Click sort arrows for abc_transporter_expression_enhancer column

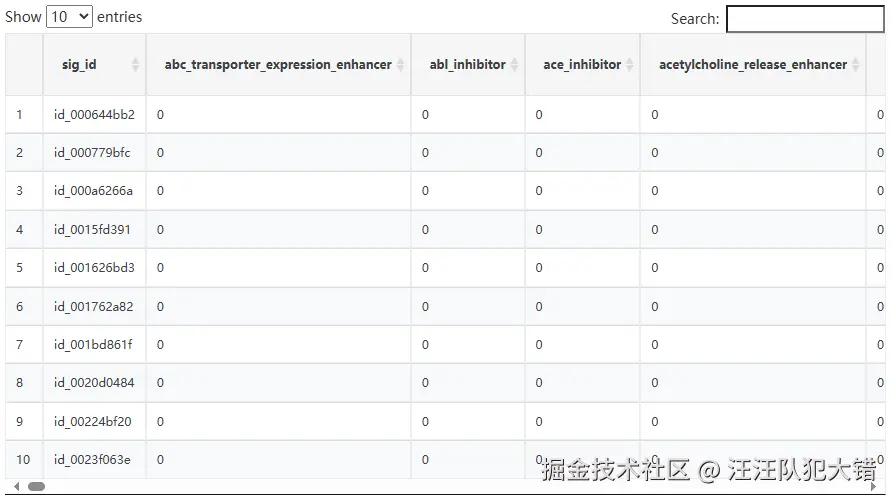click(x=401, y=65)
